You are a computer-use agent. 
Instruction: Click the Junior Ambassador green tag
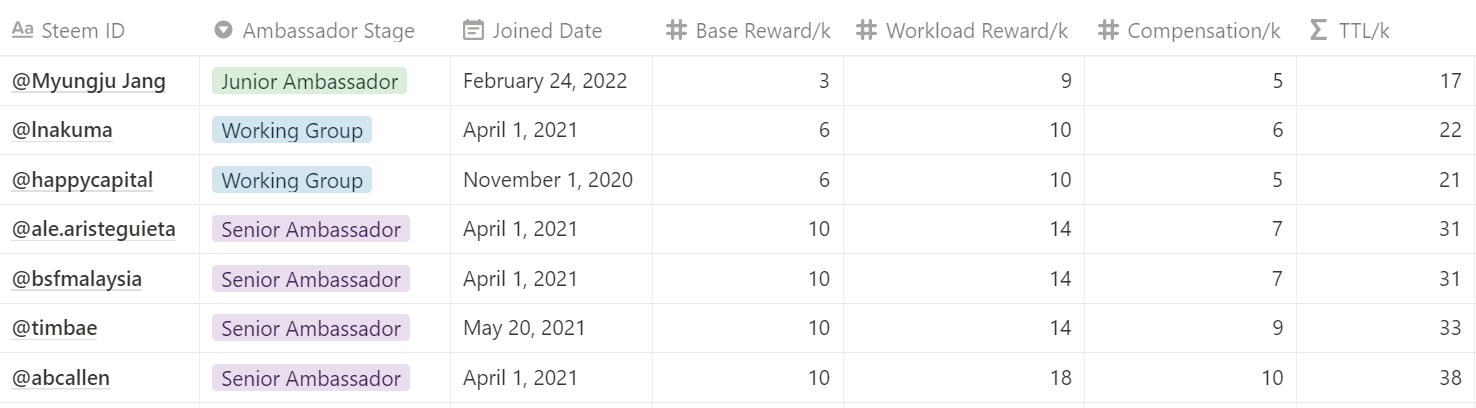click(309, 82)
